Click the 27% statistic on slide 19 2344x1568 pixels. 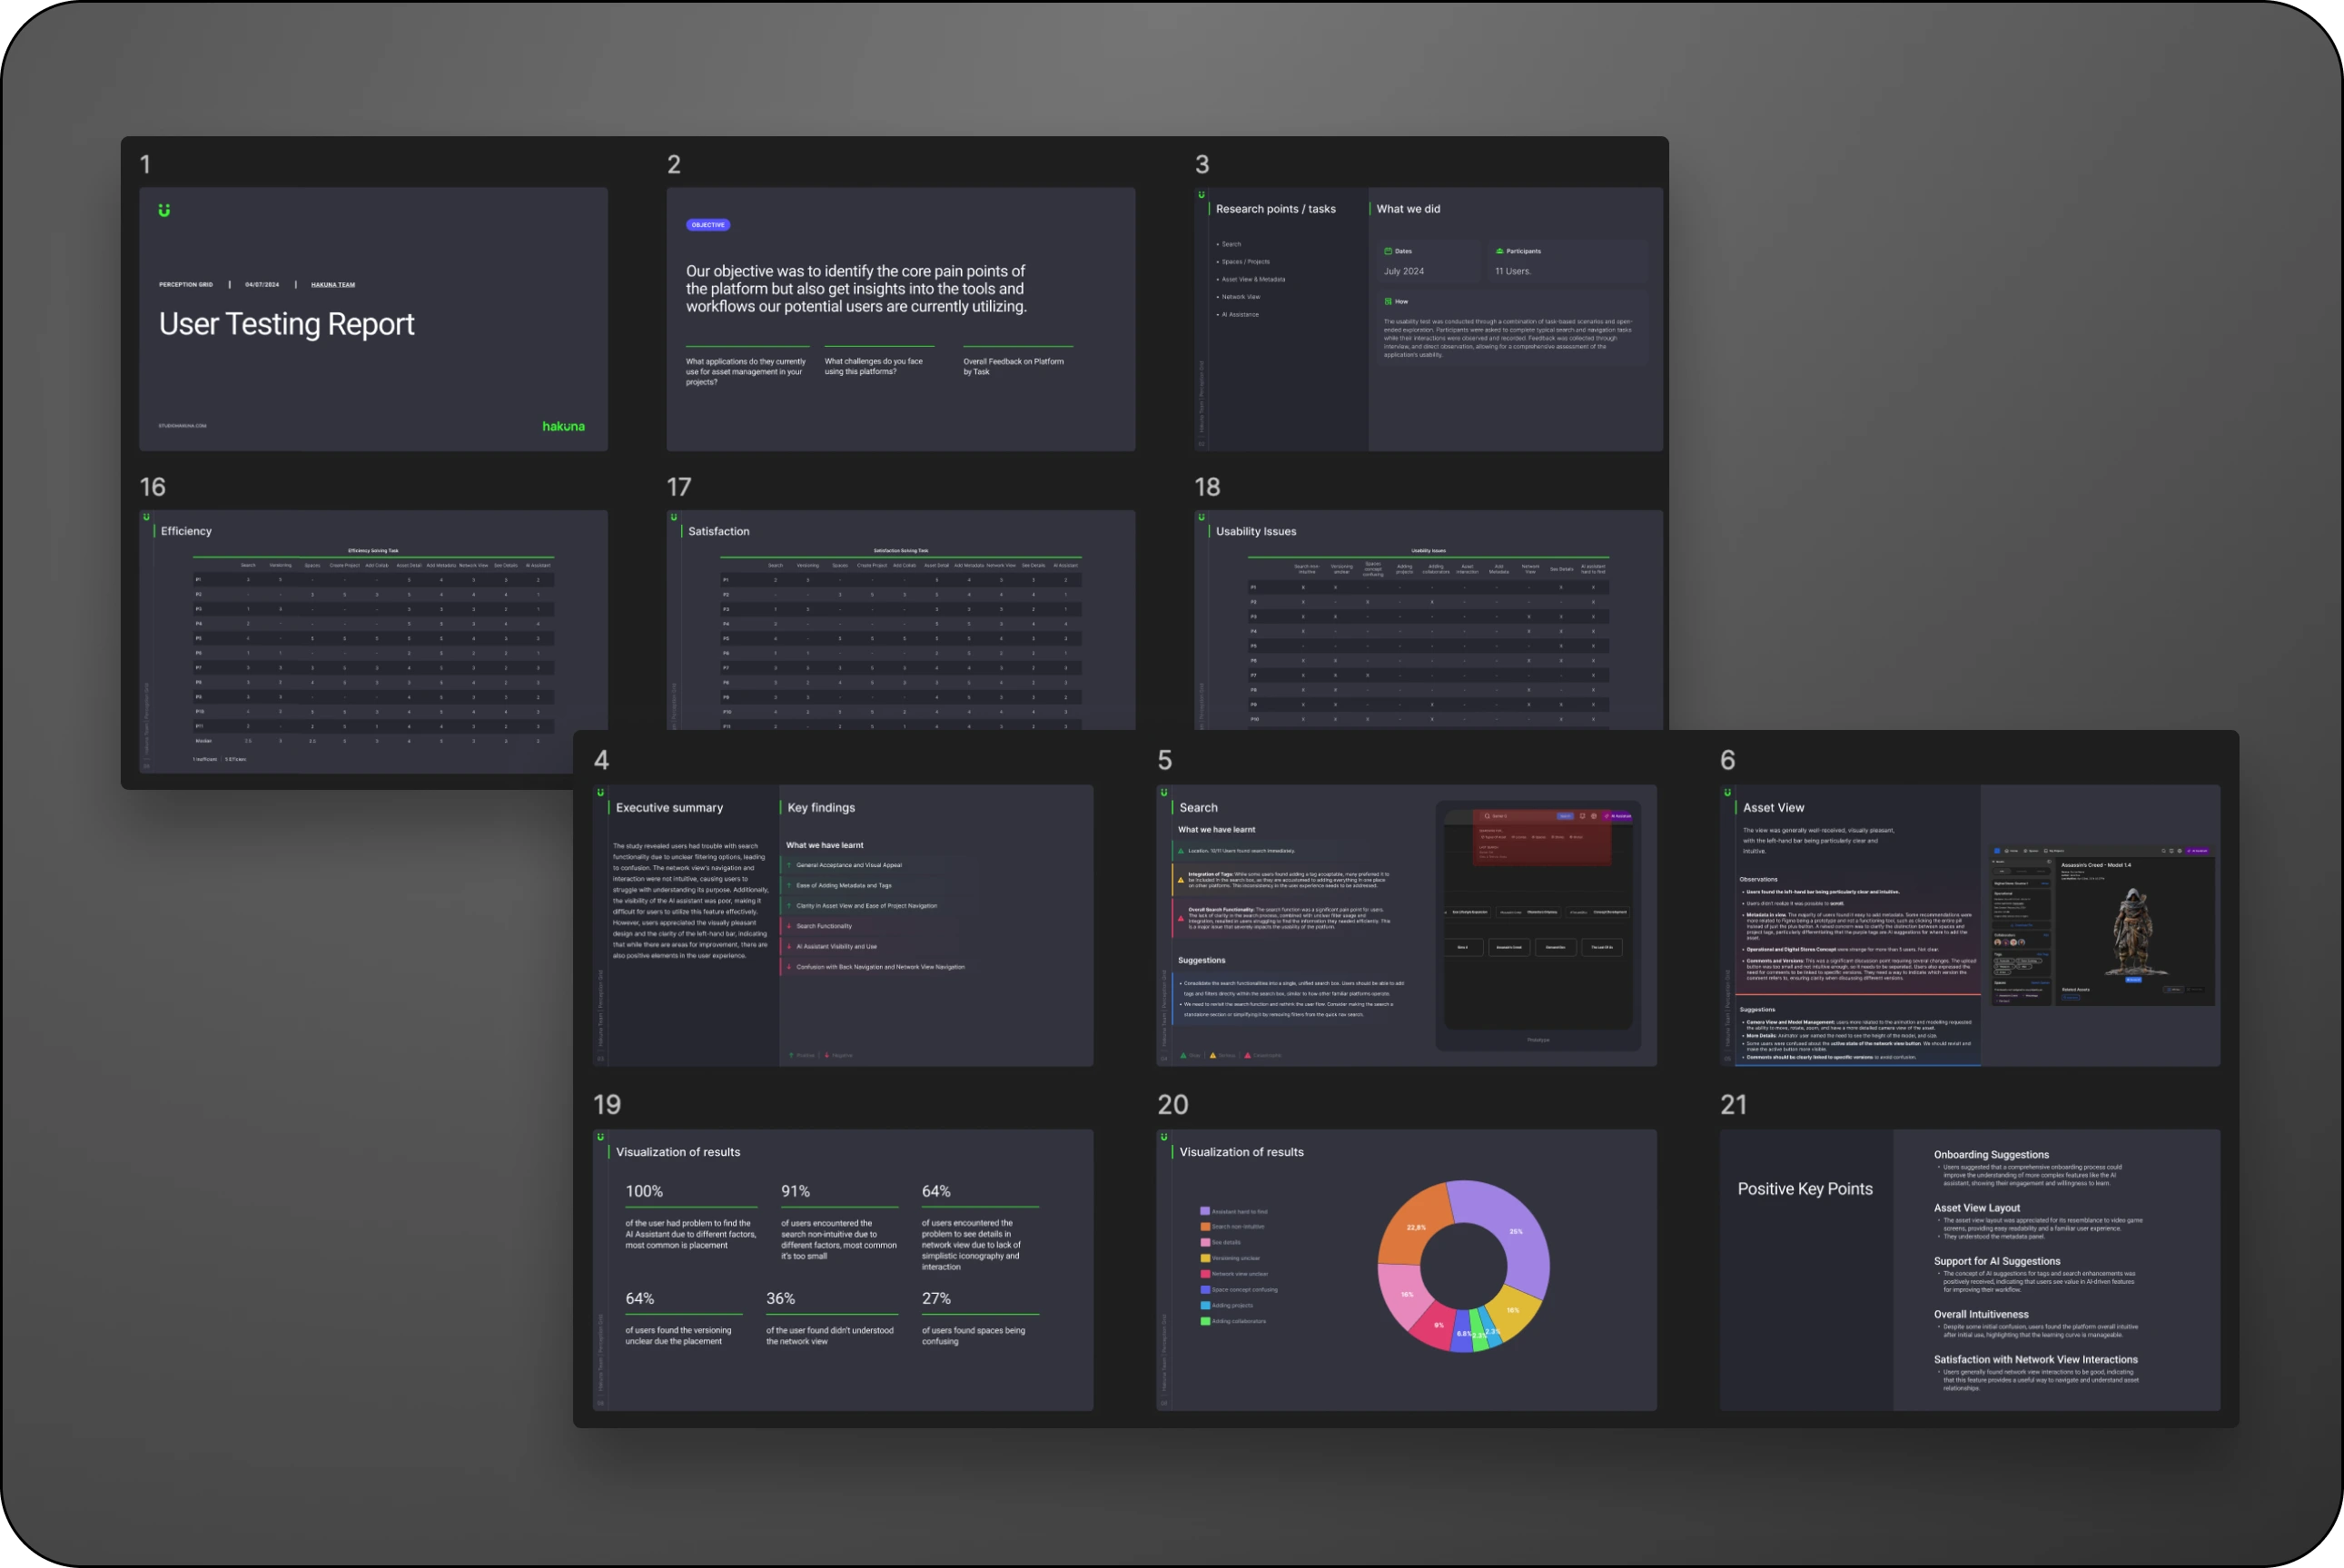tap(936, 1298)
